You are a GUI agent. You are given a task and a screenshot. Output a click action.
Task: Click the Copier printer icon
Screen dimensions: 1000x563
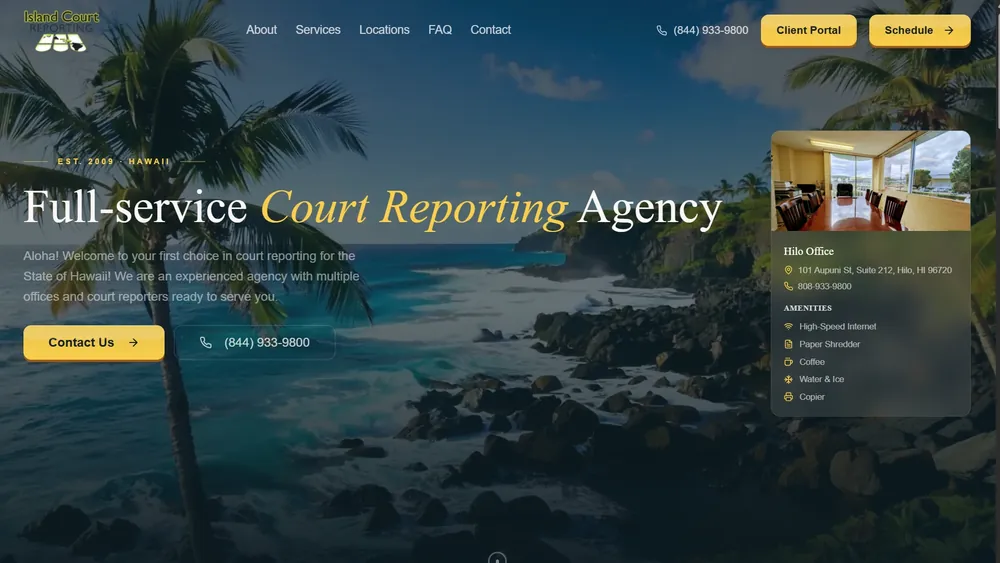tap(788, 397)
